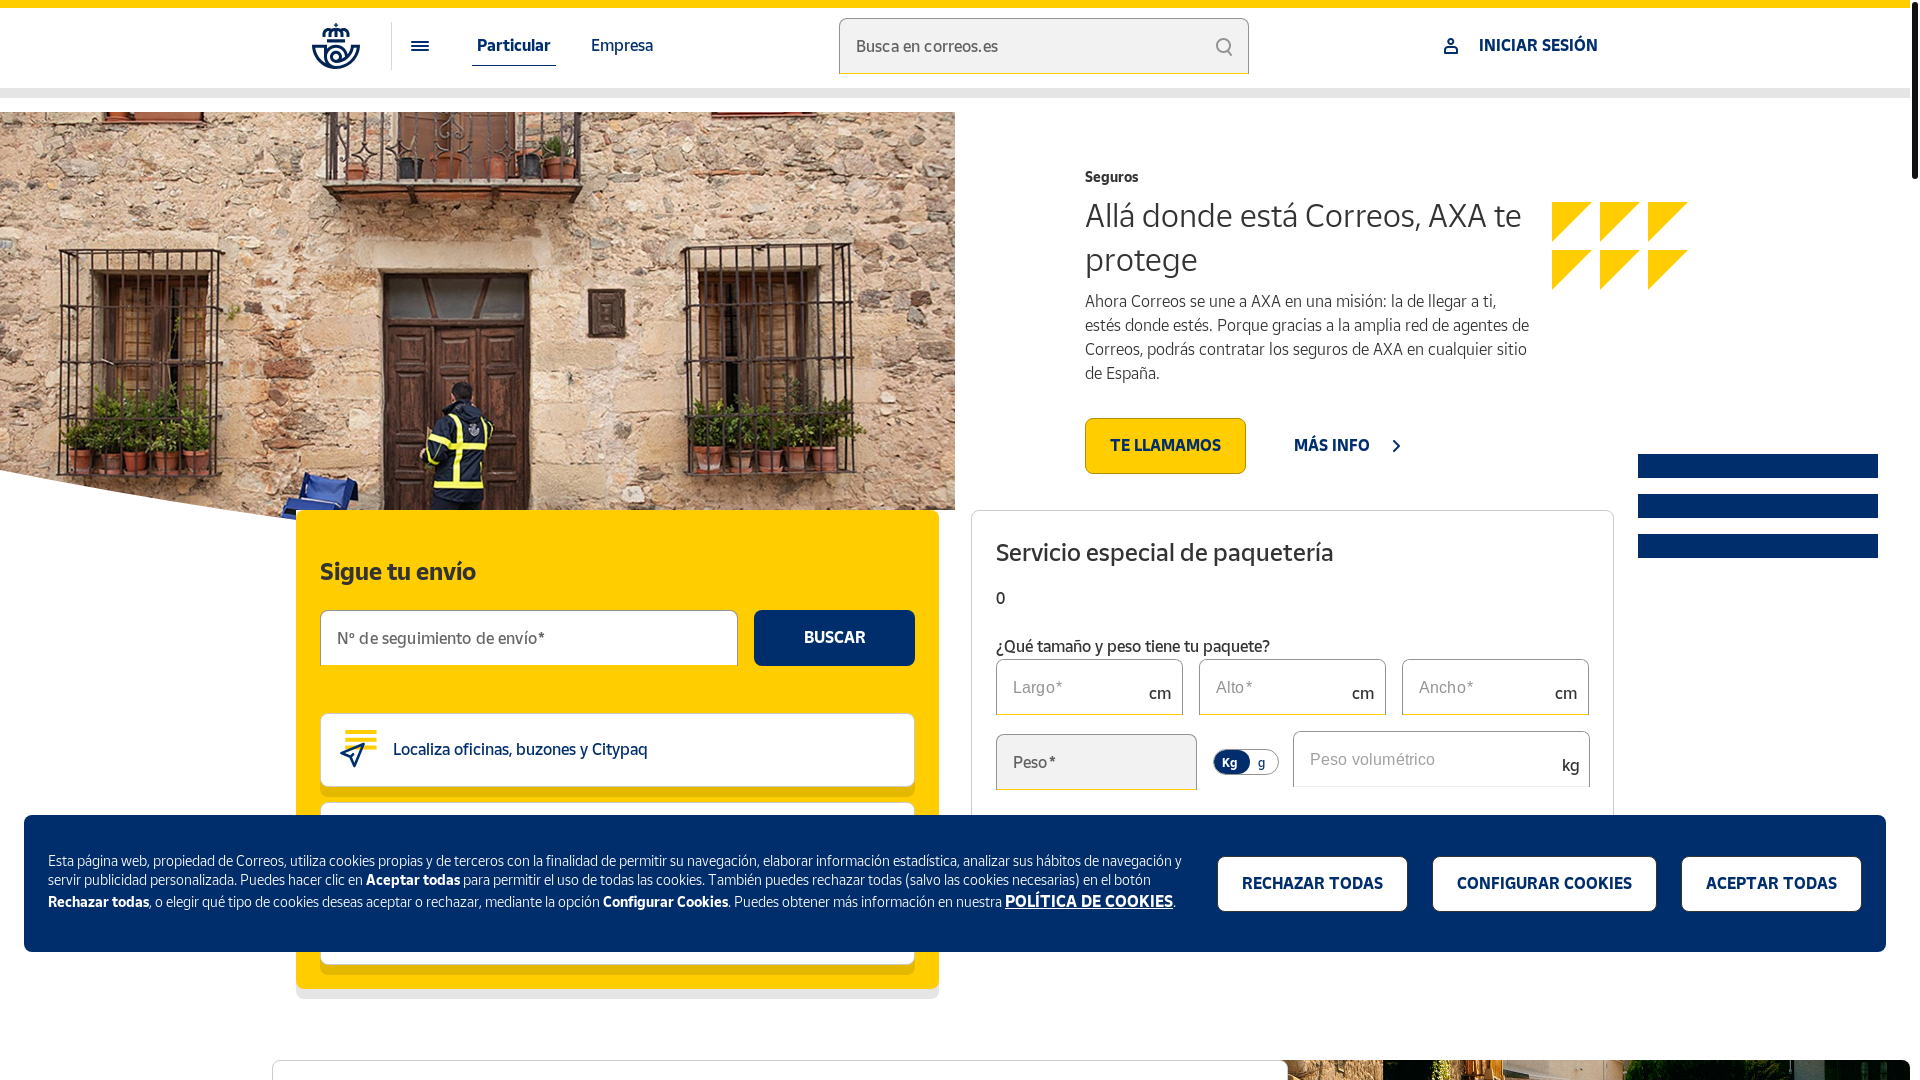Select the Particular tab
This screenshot has width=1920, height=1080.
point(513,46)
